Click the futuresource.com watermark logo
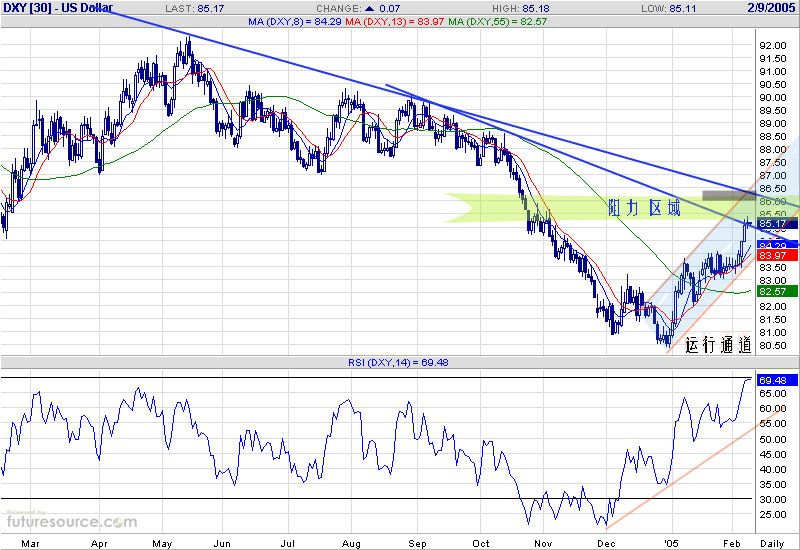800x550 pixels. pyautogui.click(x=71, y=521)
